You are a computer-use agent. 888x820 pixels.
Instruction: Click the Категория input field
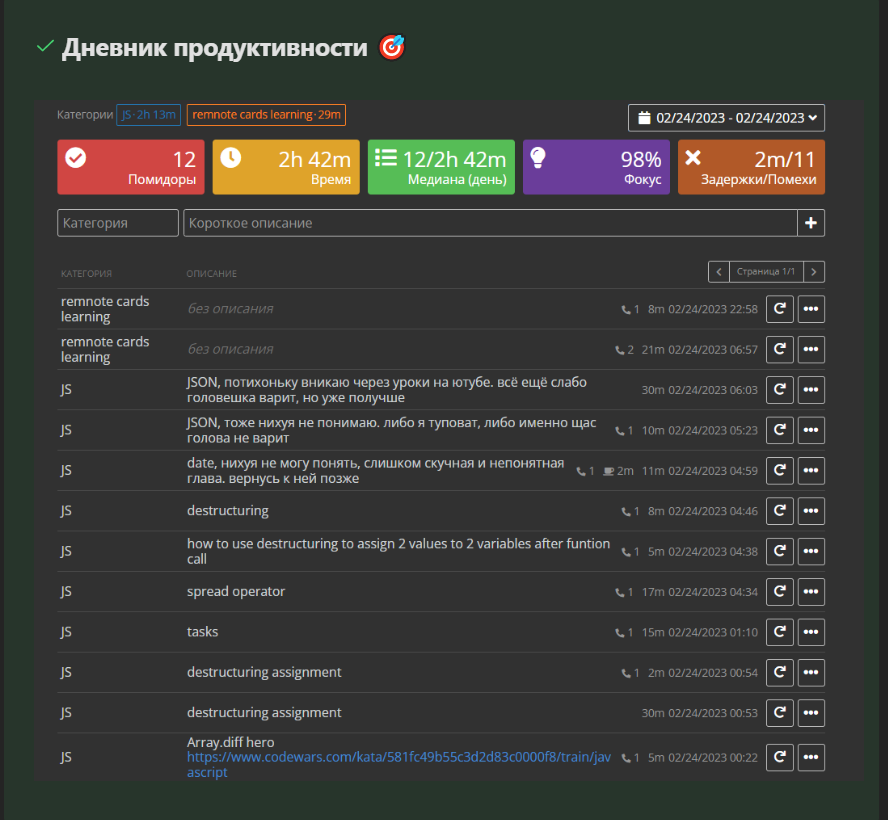(x=118, y=223)
